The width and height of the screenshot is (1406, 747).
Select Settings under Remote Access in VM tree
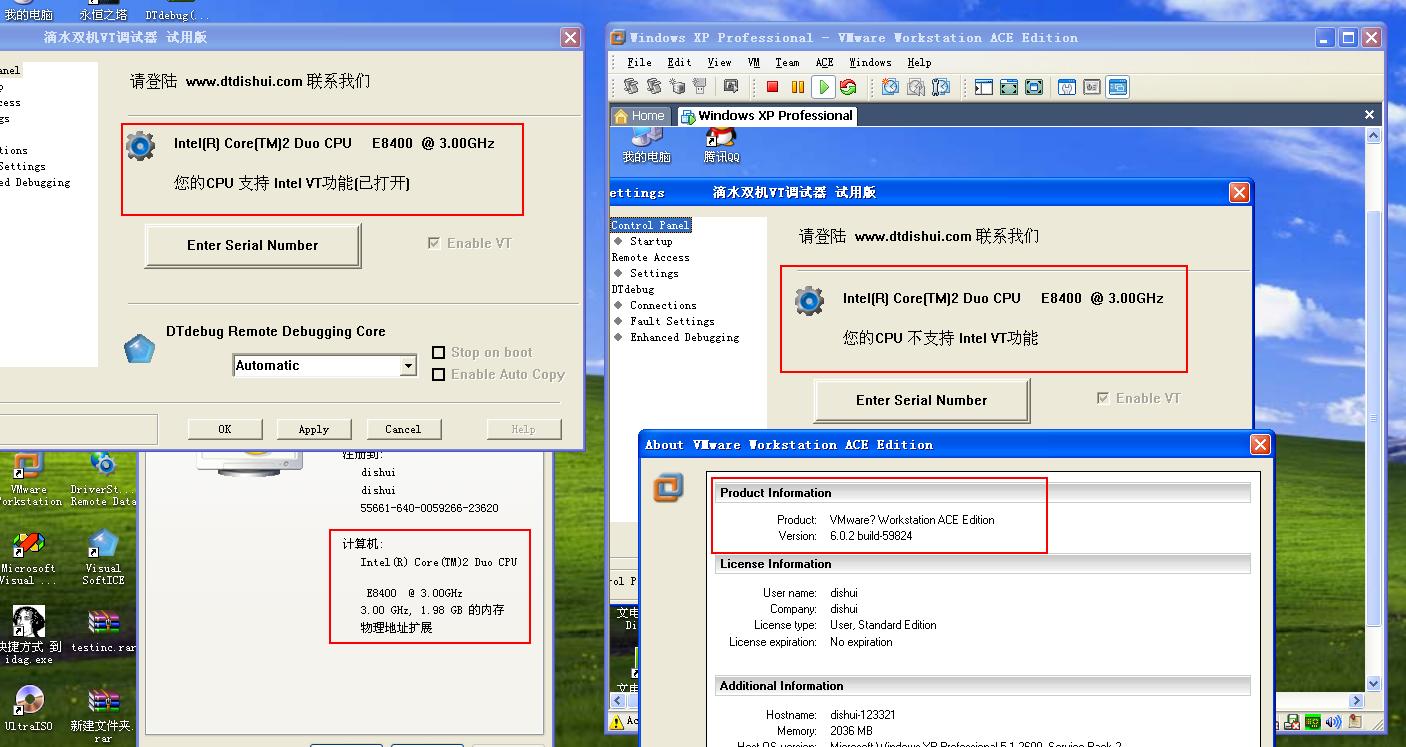click(x=654, y=273)
